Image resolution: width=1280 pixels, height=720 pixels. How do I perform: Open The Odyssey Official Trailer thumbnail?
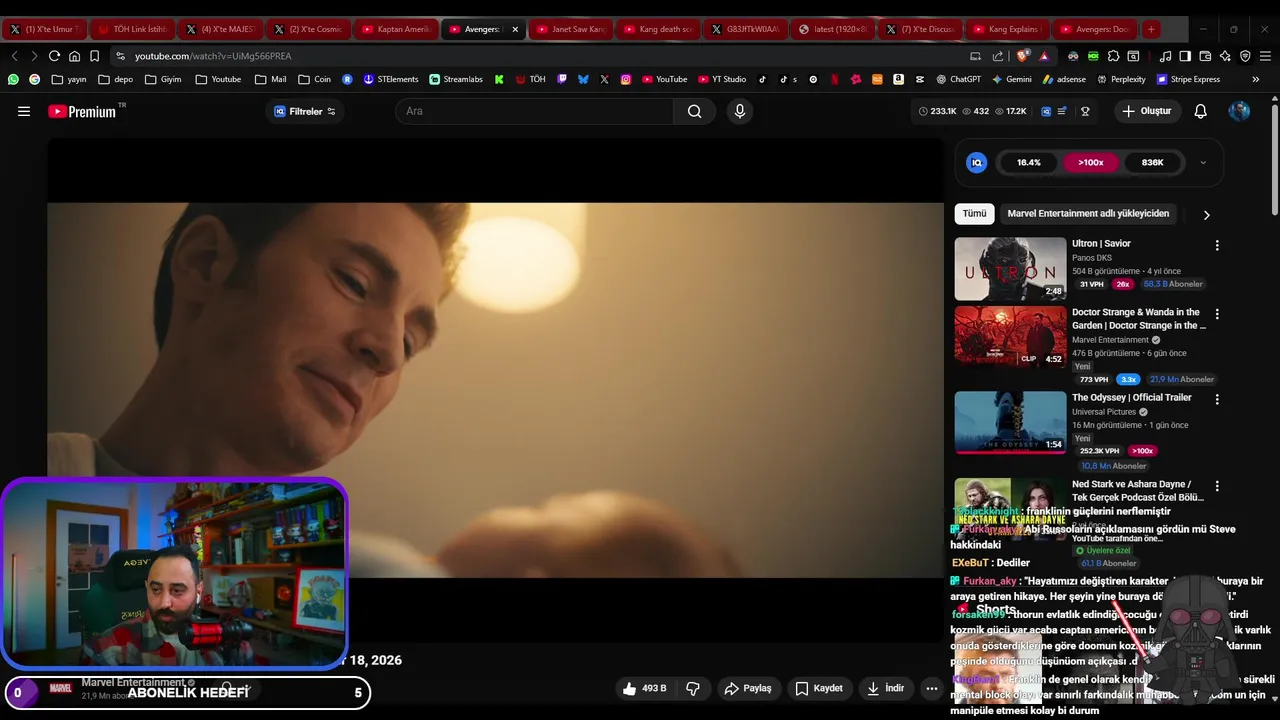(x=1010, y=422)
